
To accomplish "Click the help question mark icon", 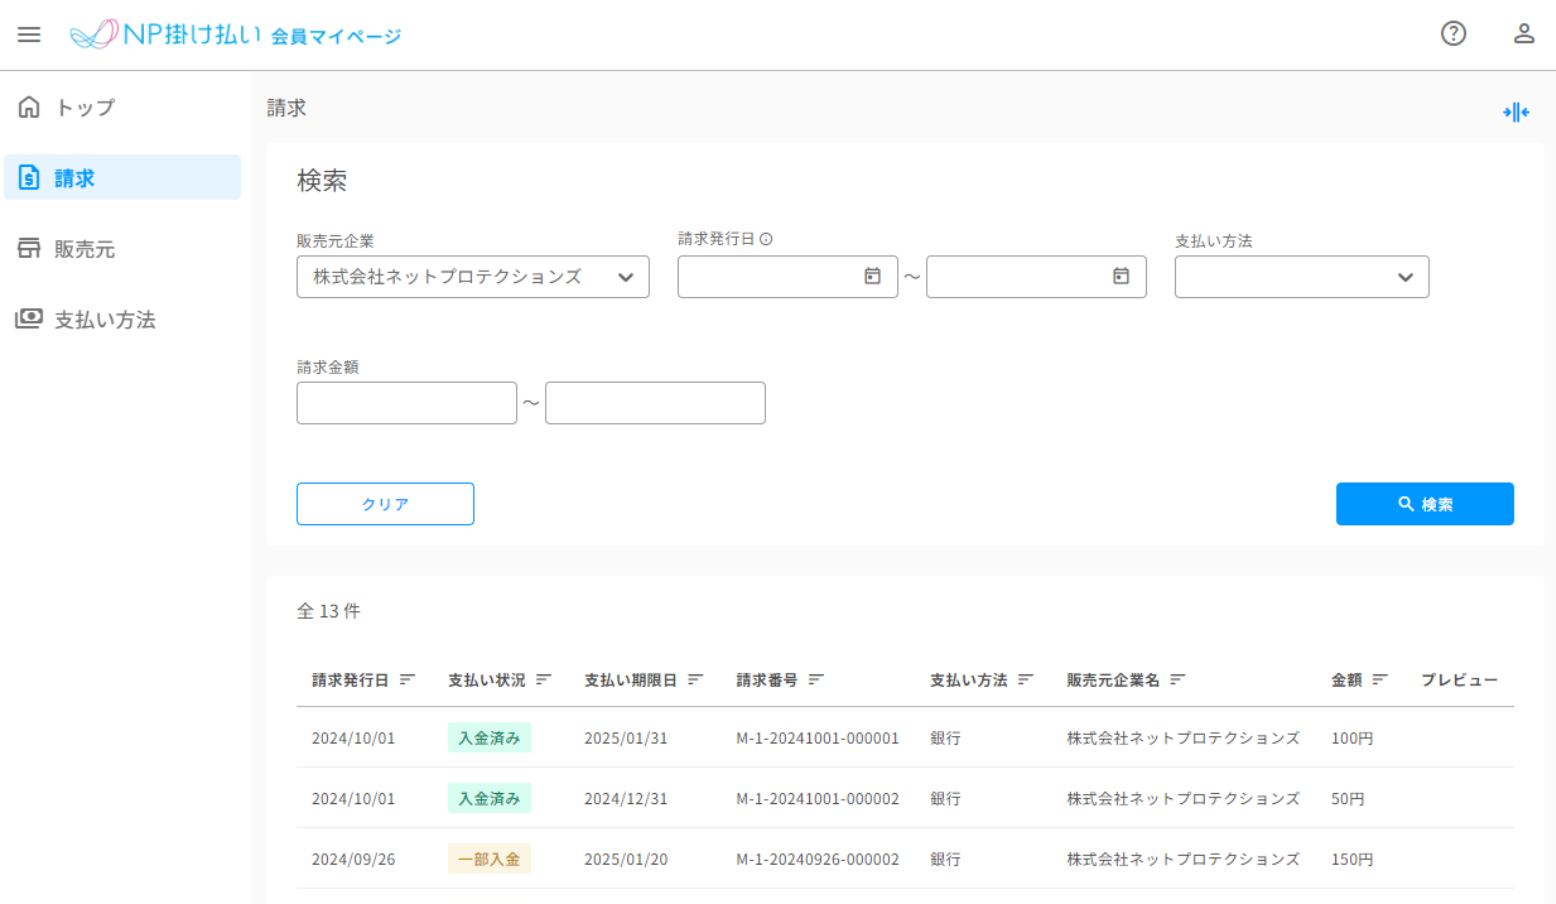I will 1453,34.
